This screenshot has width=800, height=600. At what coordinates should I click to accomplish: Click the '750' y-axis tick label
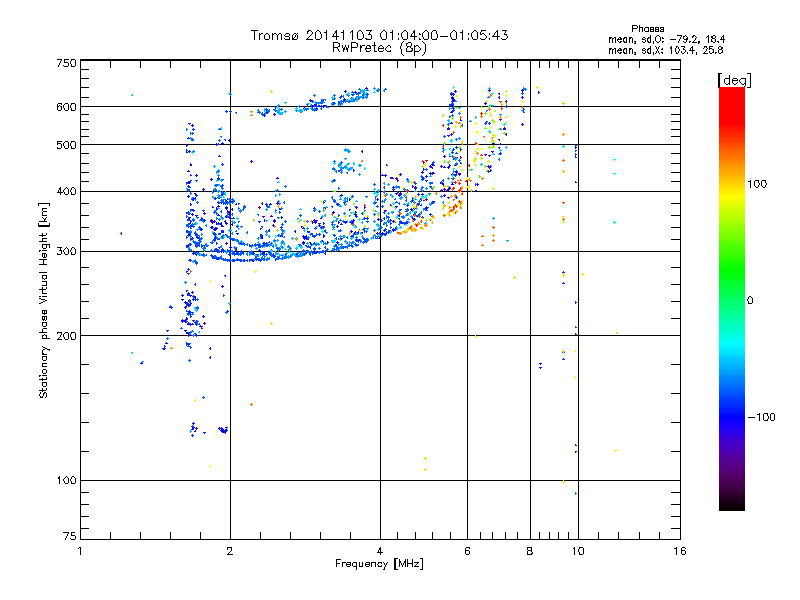tap(66, 63)
